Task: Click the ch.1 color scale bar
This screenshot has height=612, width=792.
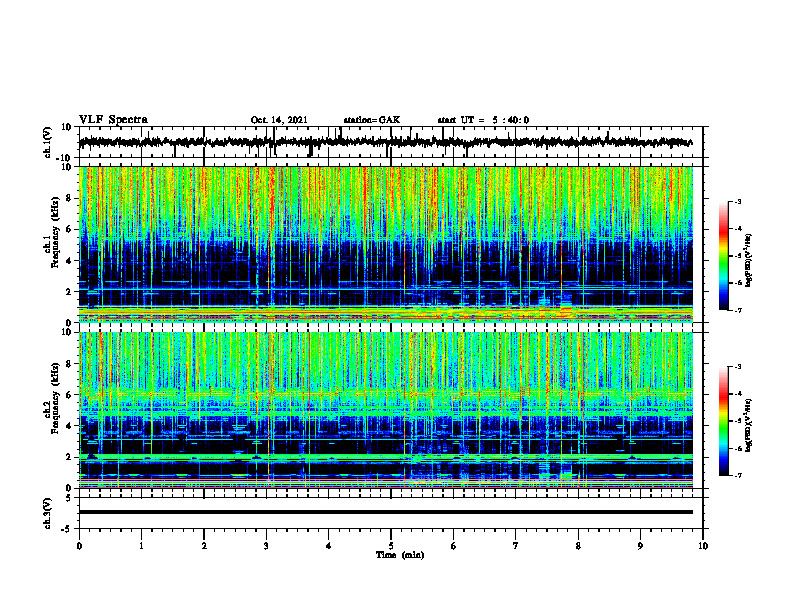Action: [724, 256]
